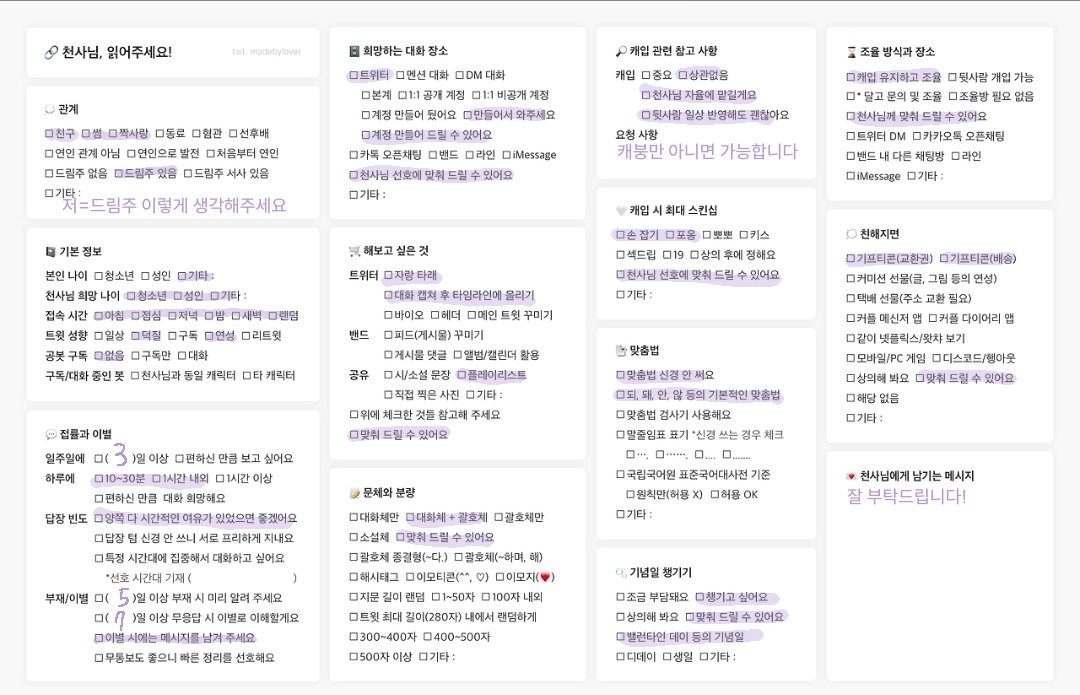
Task: Select the "연인으로 발전" checkbox
Action: point(131,154)
